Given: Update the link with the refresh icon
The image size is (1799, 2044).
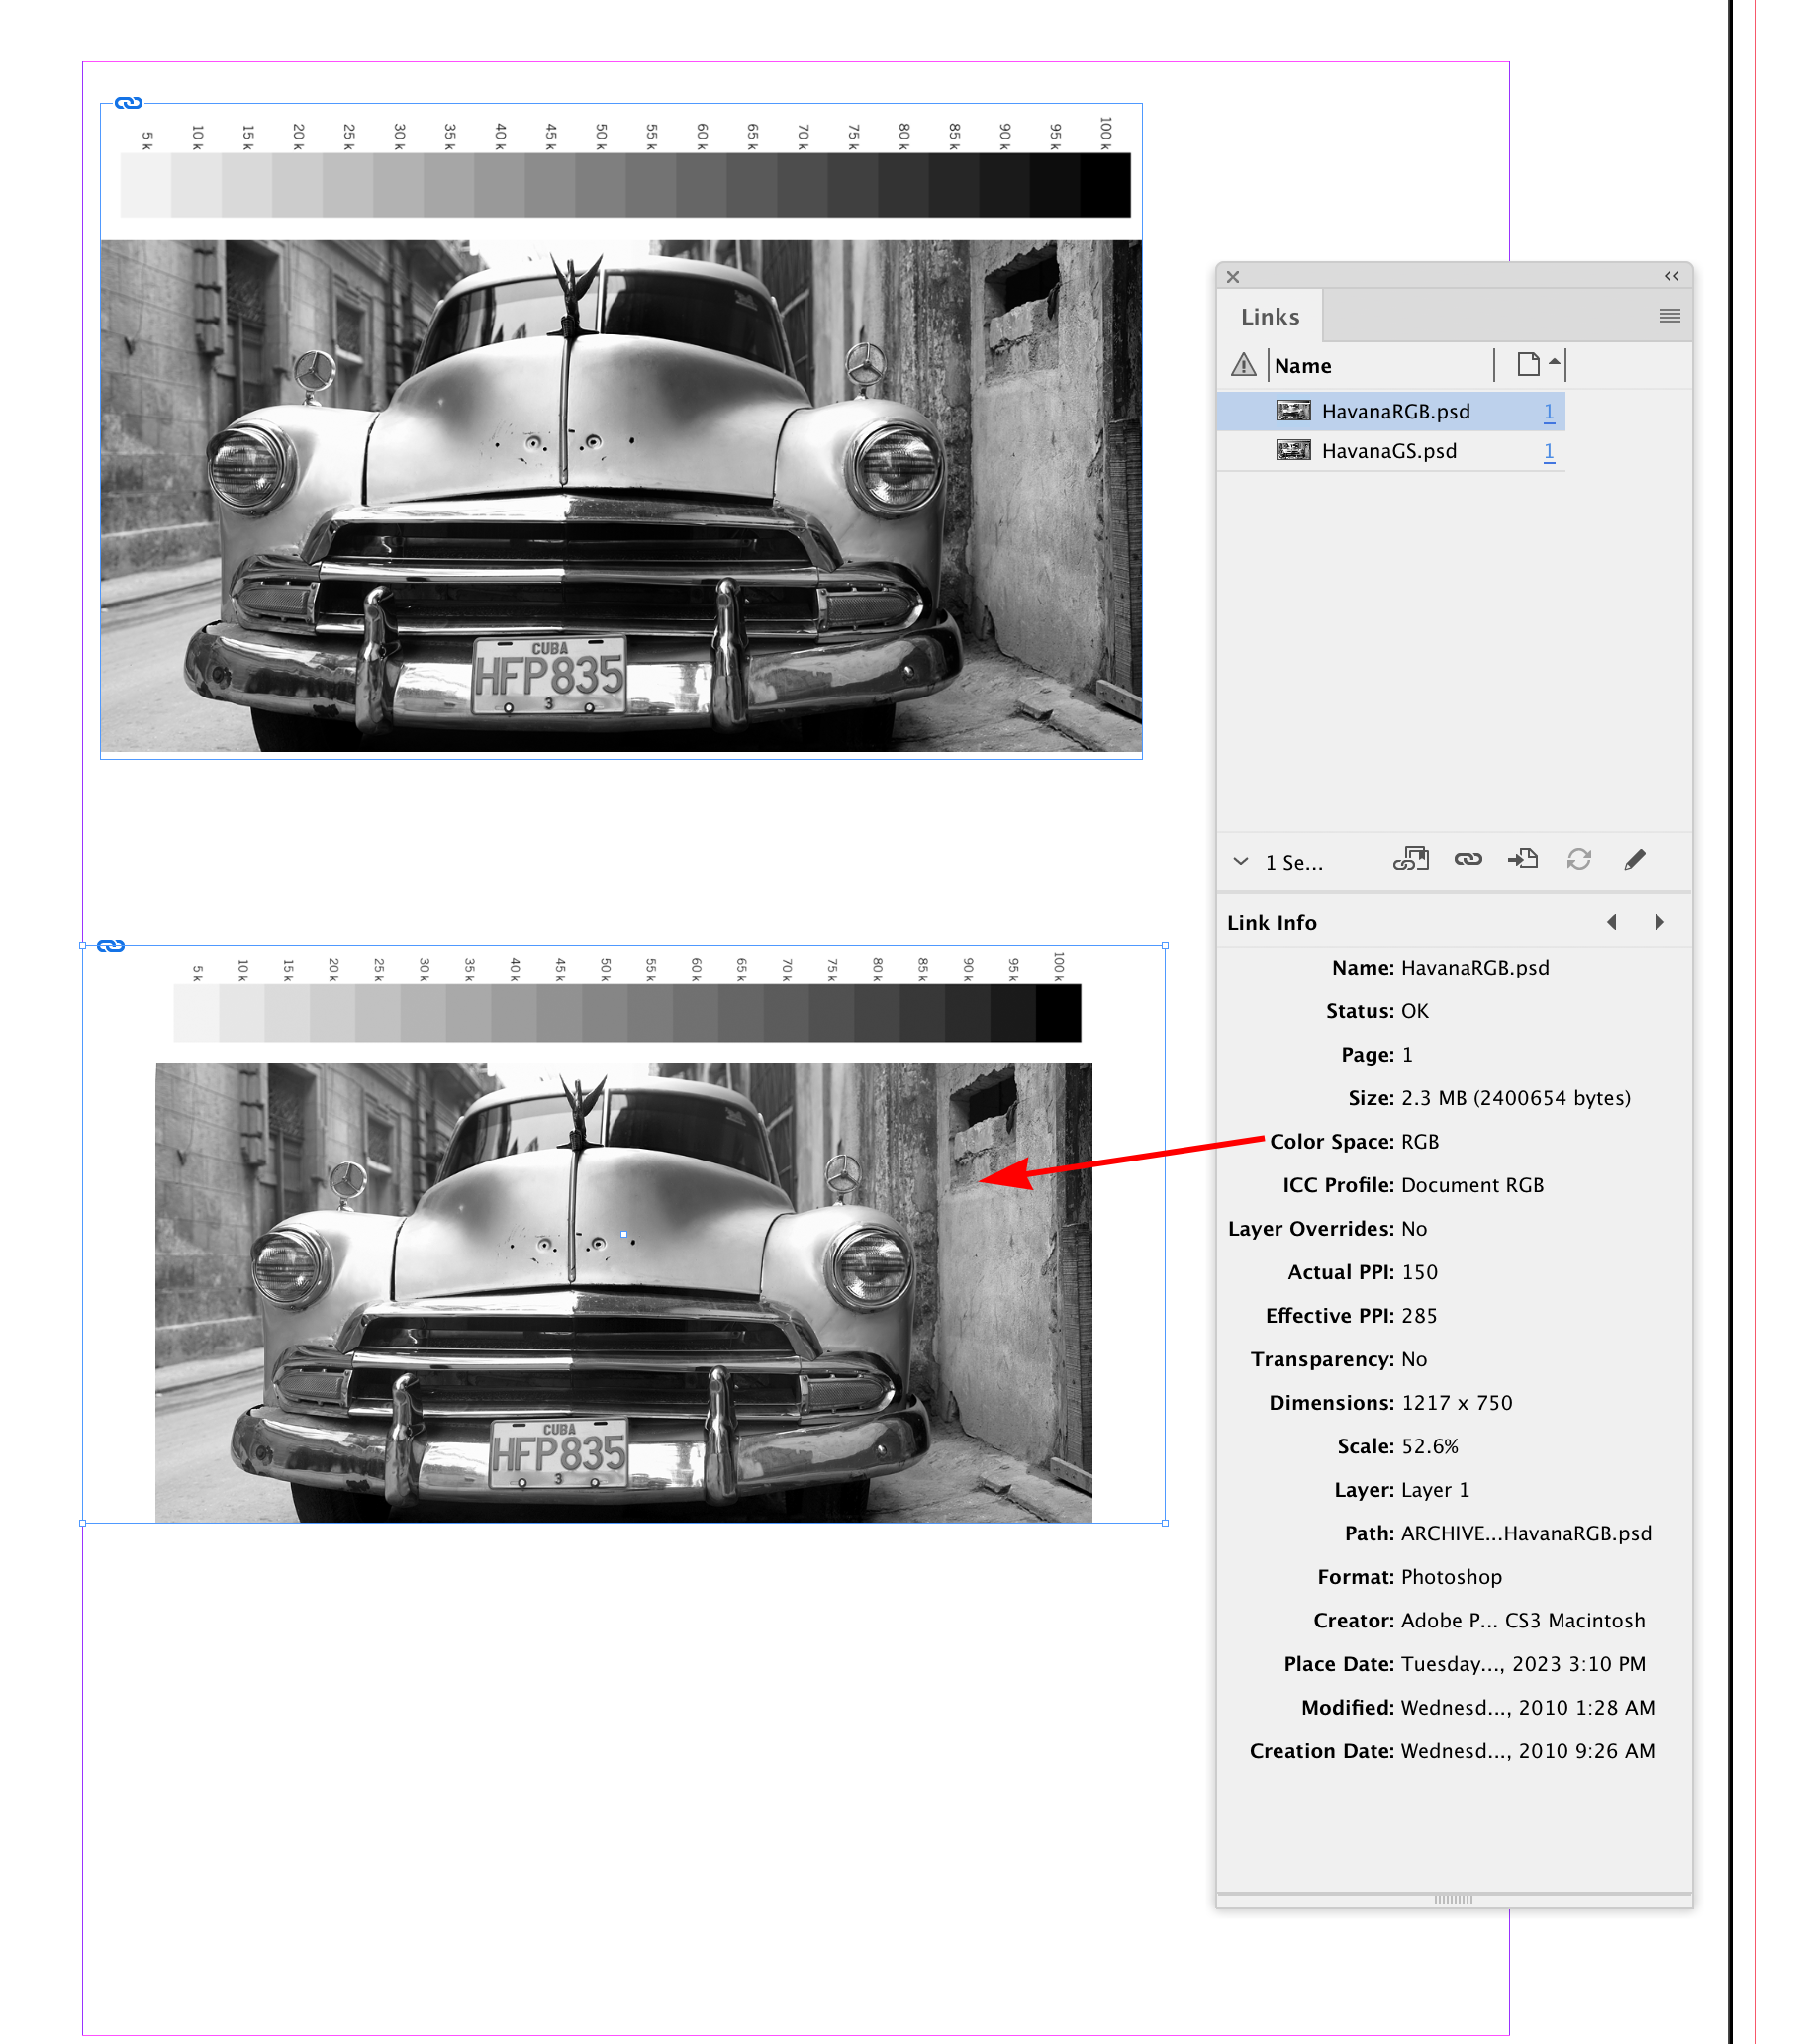Looking at the screenshot, I should 1580,860.
